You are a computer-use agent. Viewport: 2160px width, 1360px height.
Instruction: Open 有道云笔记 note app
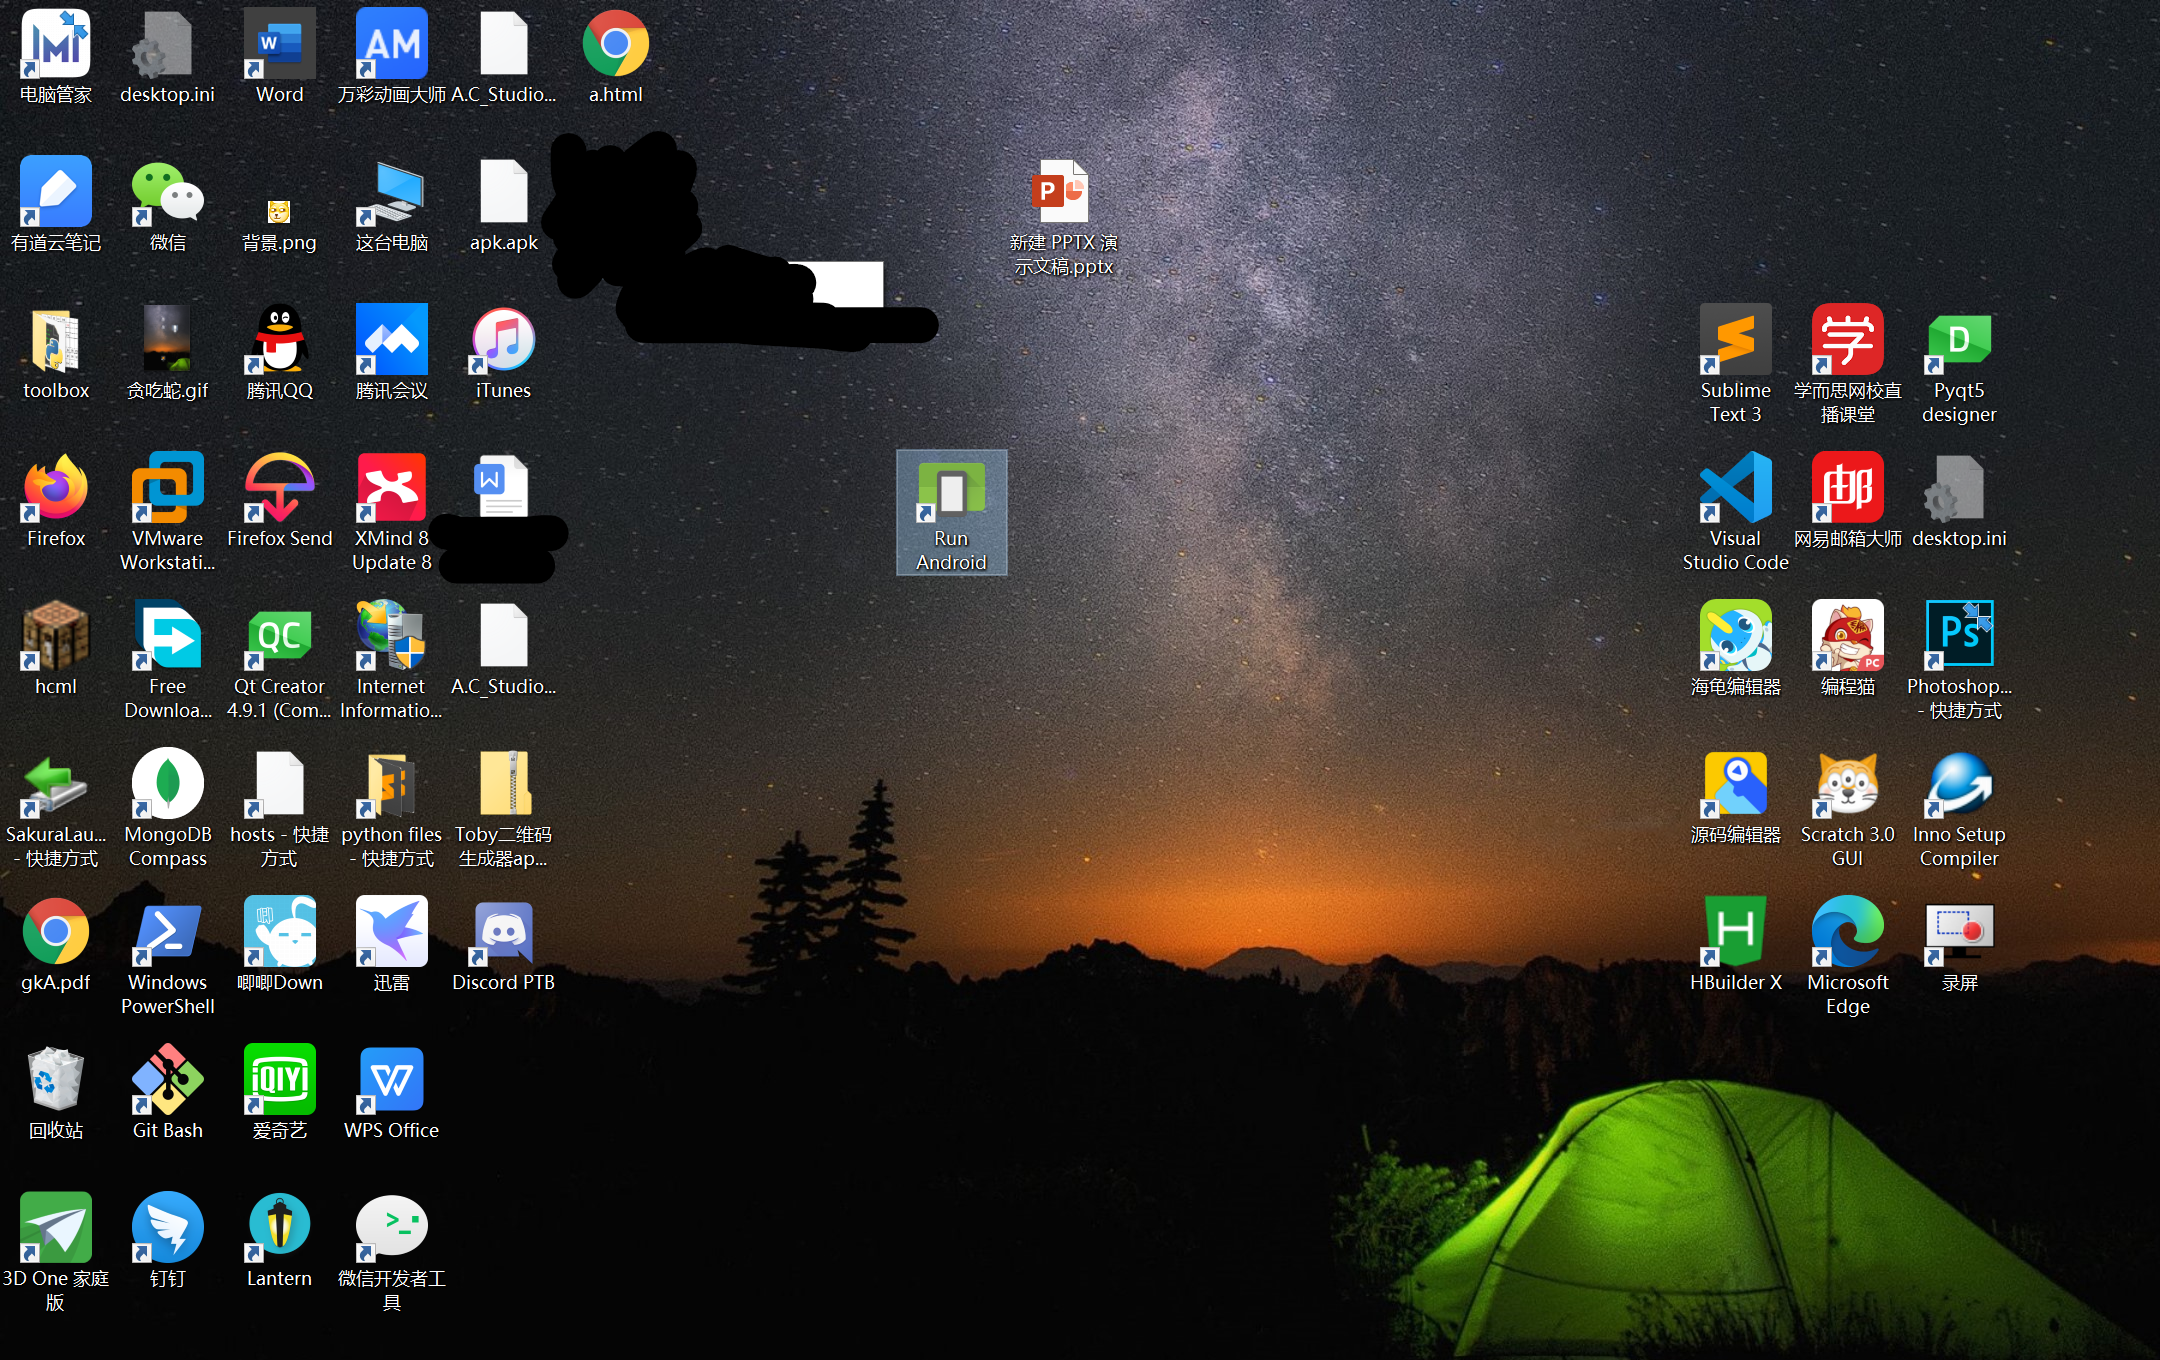point(56,205)
